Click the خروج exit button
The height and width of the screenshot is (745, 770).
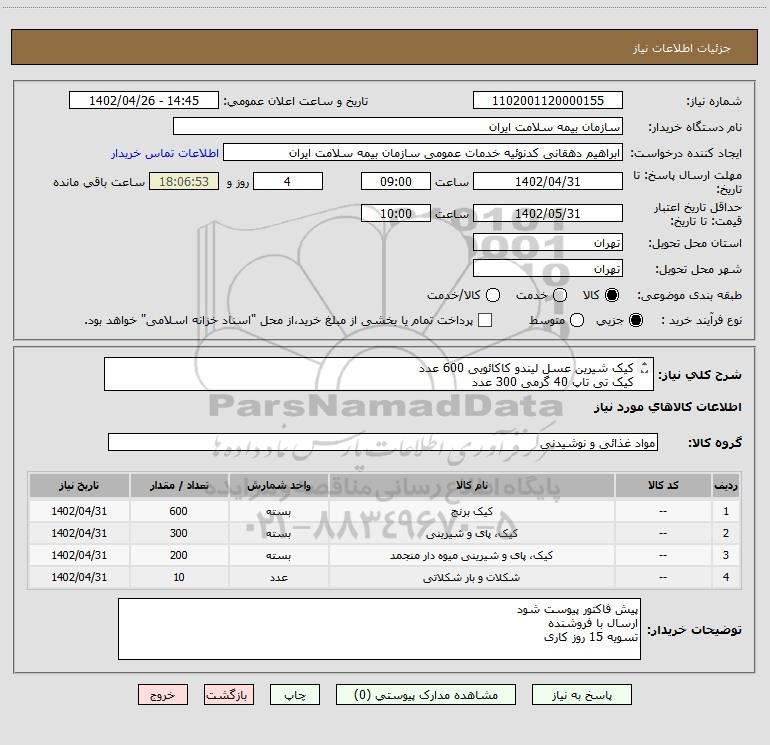(x=163, y=695)
